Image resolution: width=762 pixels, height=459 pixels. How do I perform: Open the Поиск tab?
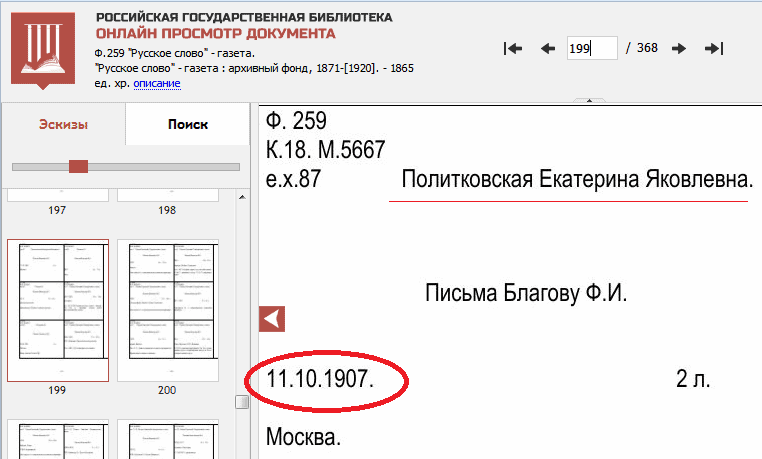pyautogui.click(x=188, y=124)
